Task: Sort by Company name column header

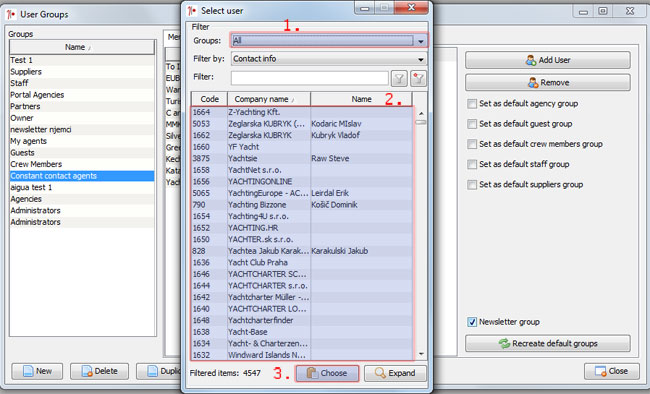Action: click(x=269, y=99)
